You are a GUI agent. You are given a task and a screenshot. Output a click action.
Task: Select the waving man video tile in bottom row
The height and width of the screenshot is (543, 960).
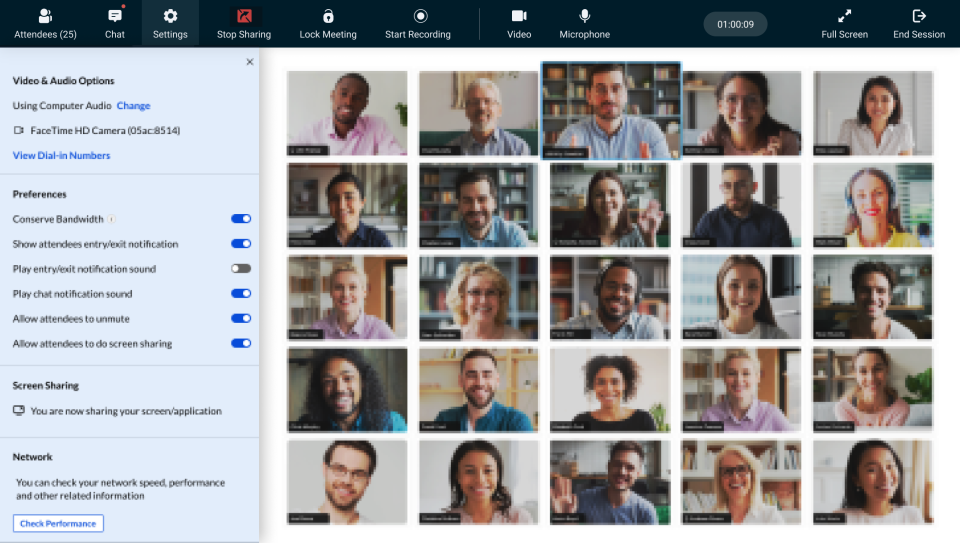[x=610, y=482]
